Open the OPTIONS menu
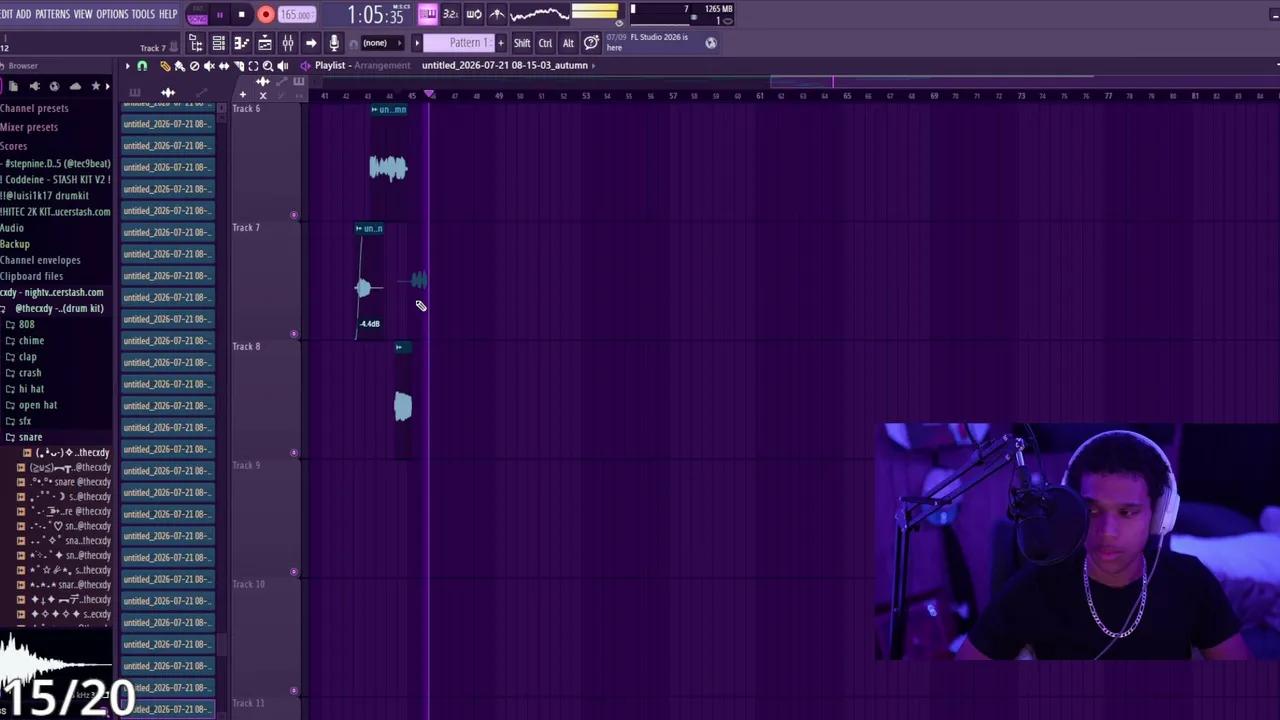This screenshot has width=1280, height=720. (112, 14)
